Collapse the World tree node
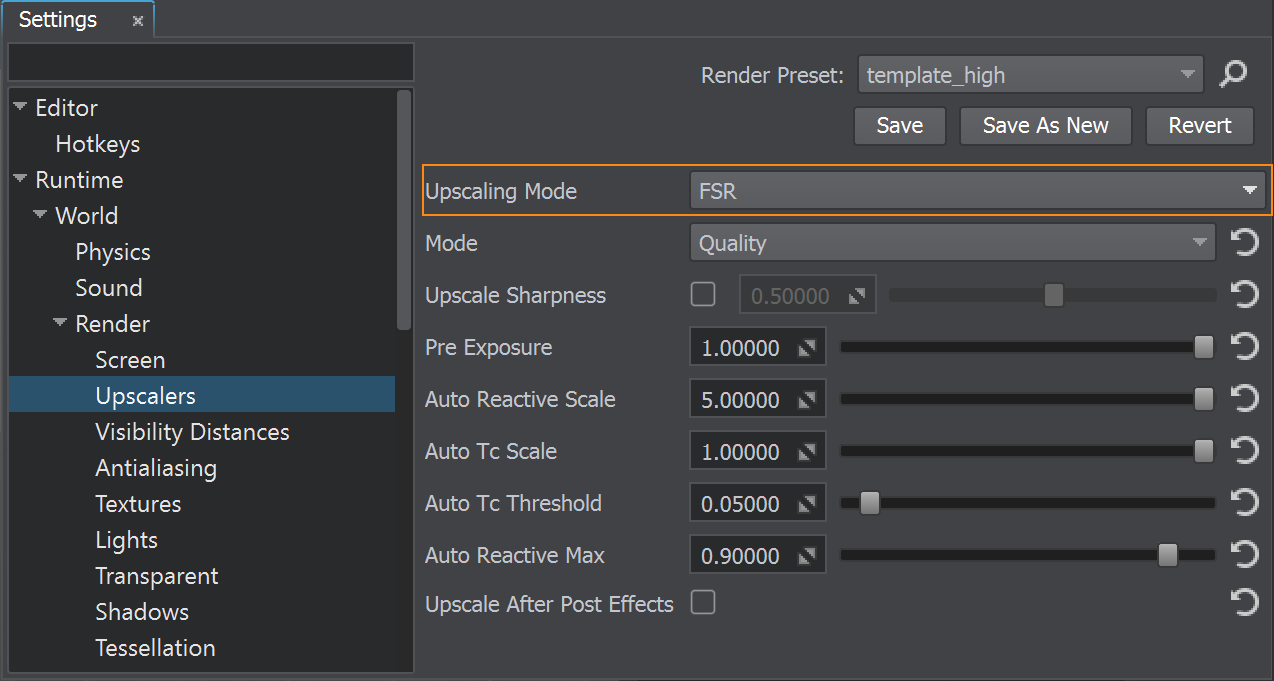Screen dimensions: 1274x681 click(x=40, y=215)
